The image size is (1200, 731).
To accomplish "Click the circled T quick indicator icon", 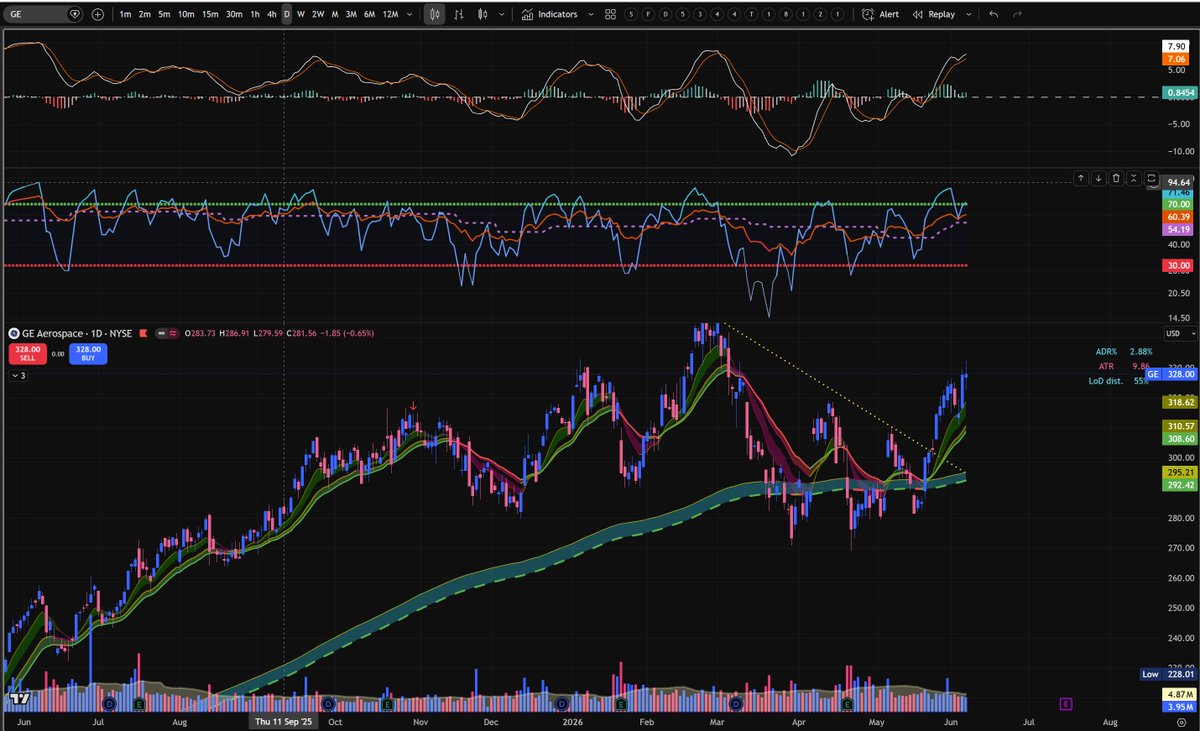I will (x=751, y=15).
